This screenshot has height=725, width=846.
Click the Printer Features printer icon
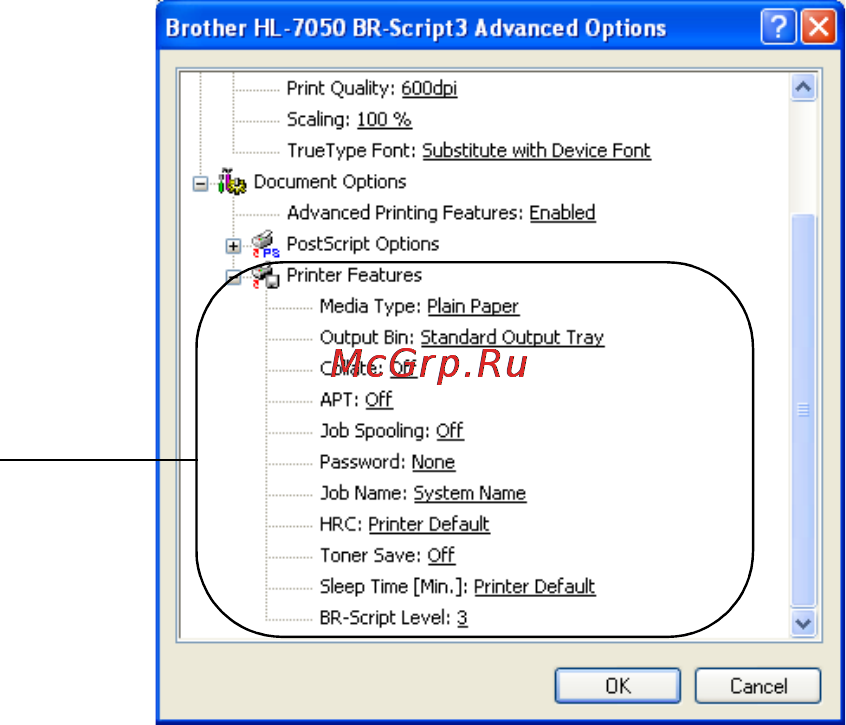(x=265, y=276)
